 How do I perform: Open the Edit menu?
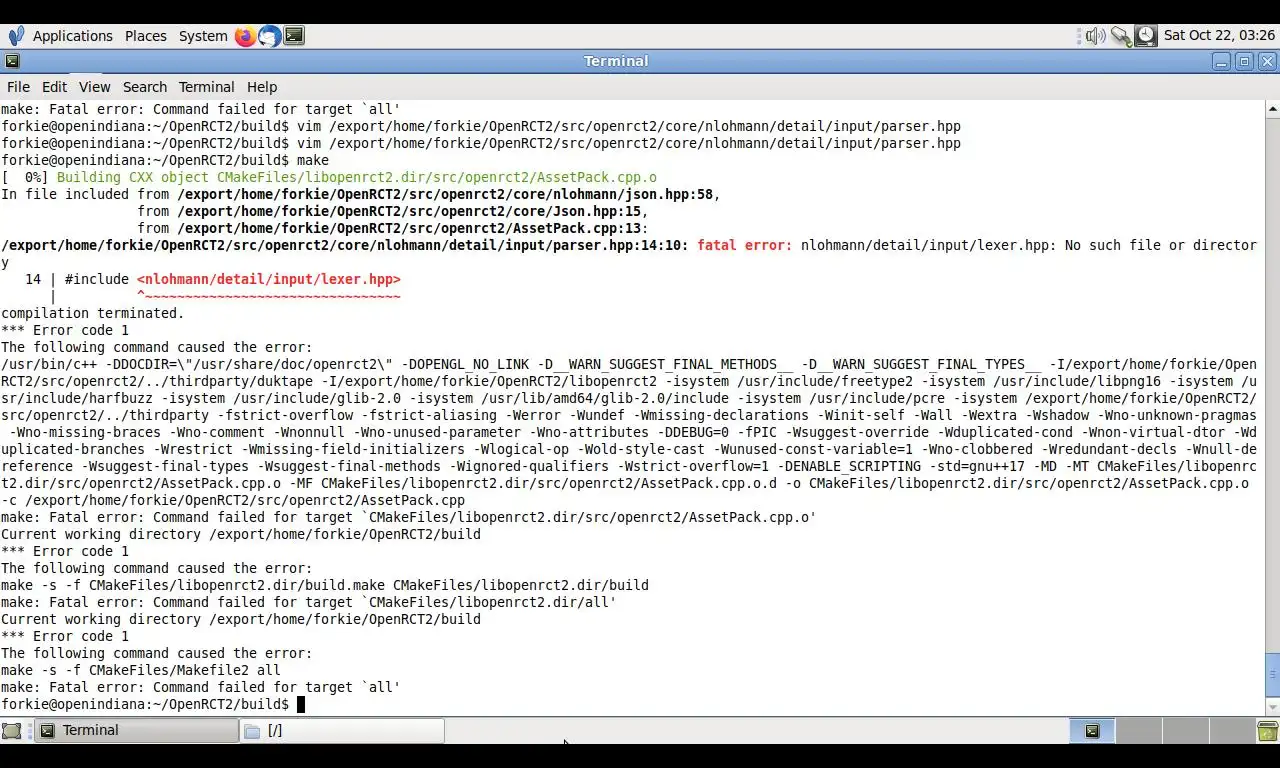(54, 87)
